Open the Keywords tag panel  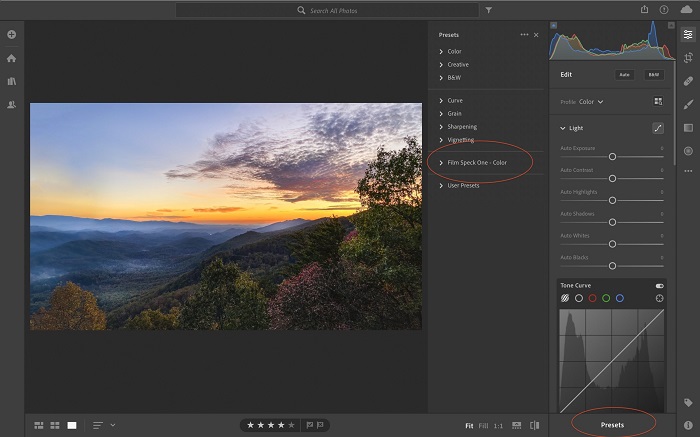[688, 403]
